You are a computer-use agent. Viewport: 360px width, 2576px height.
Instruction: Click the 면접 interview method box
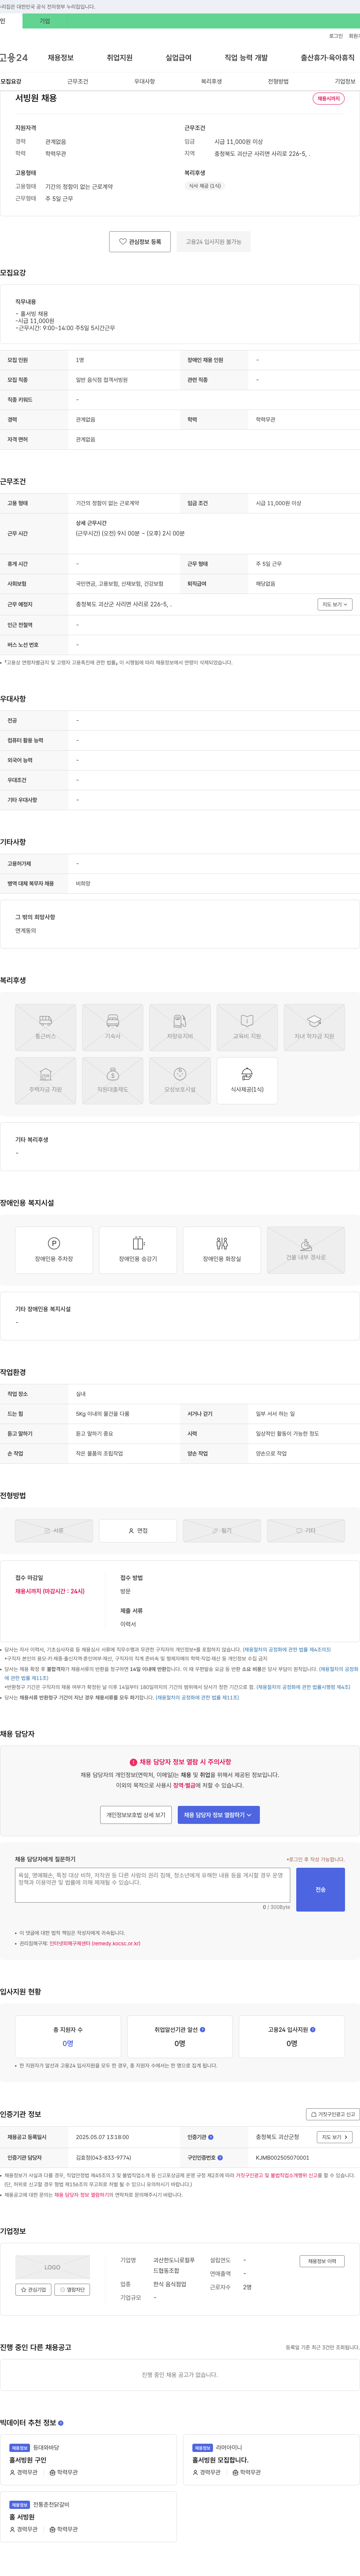pos(138,1530)
